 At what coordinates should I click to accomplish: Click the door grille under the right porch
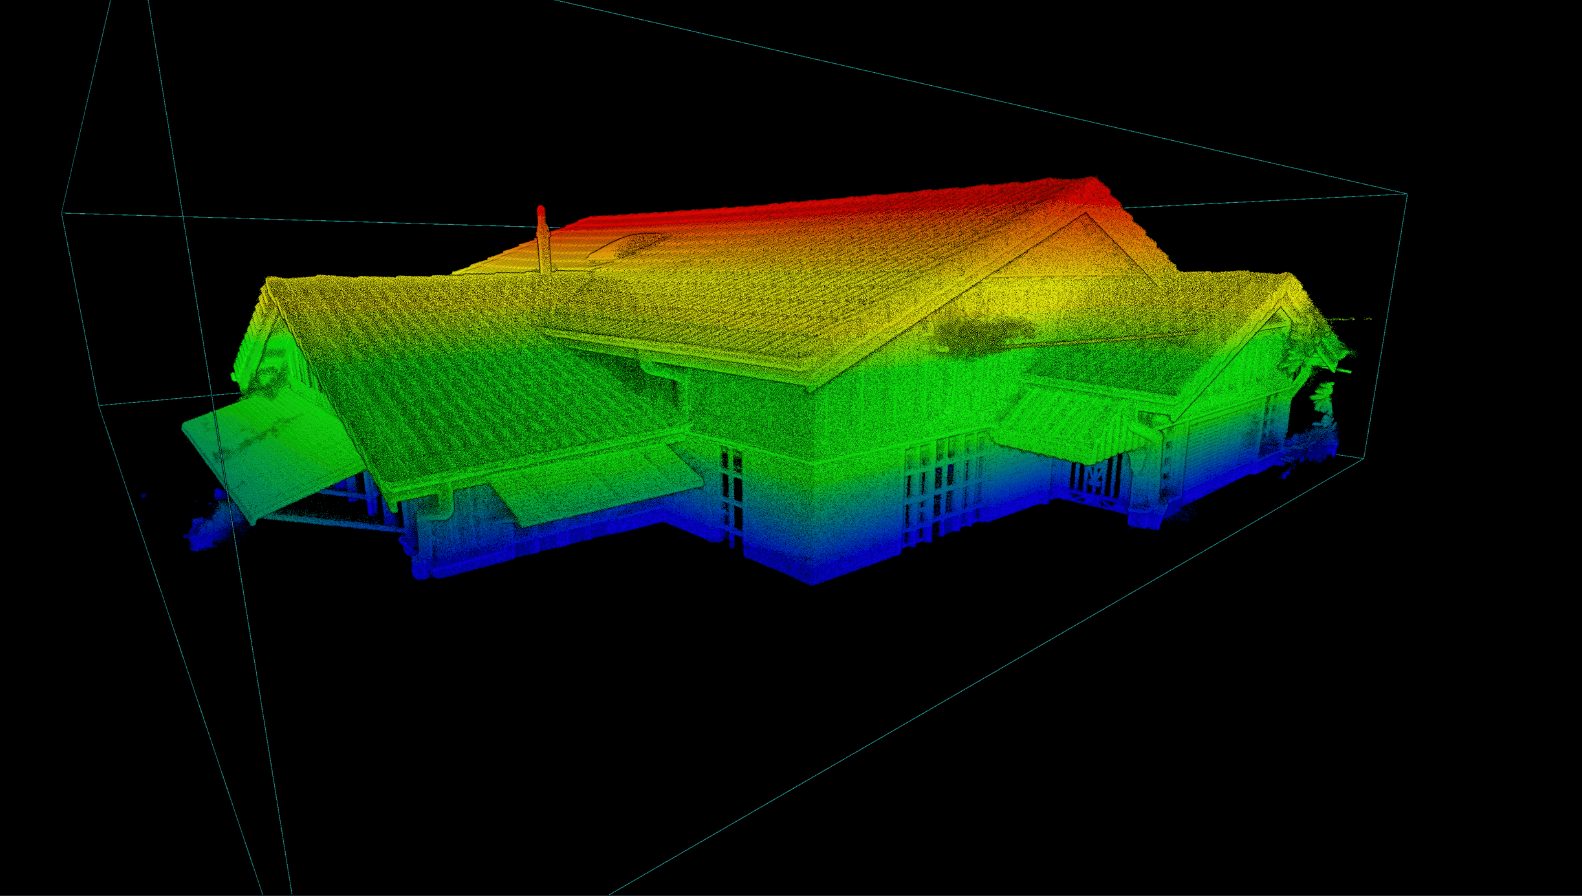pos(1092,478)
